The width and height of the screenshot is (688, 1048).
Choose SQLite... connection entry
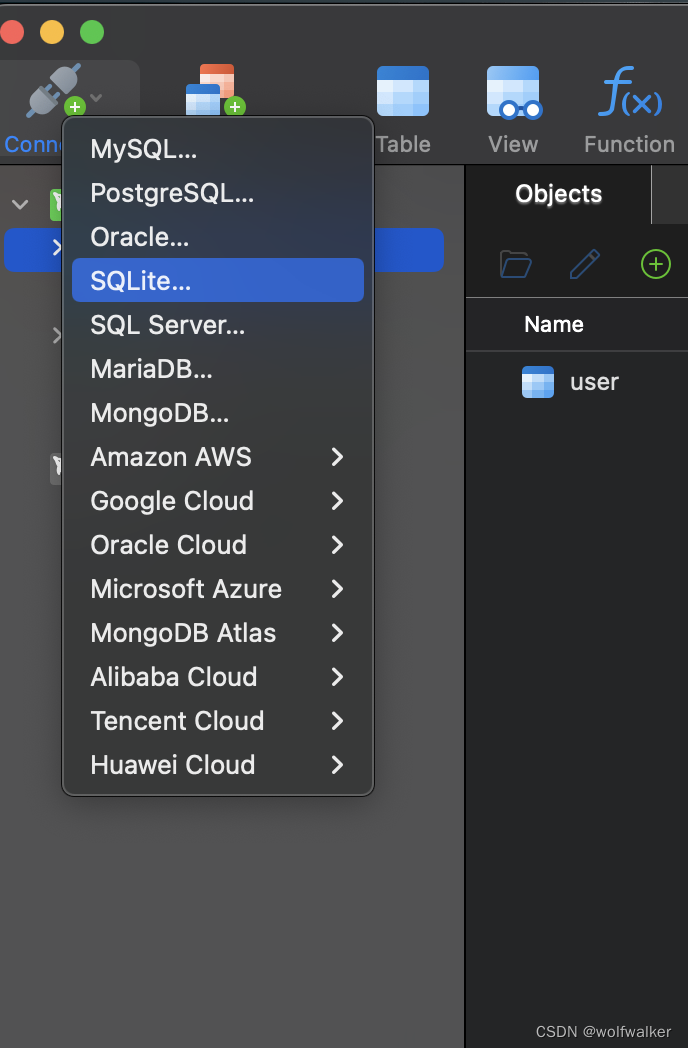pos(218,280)
